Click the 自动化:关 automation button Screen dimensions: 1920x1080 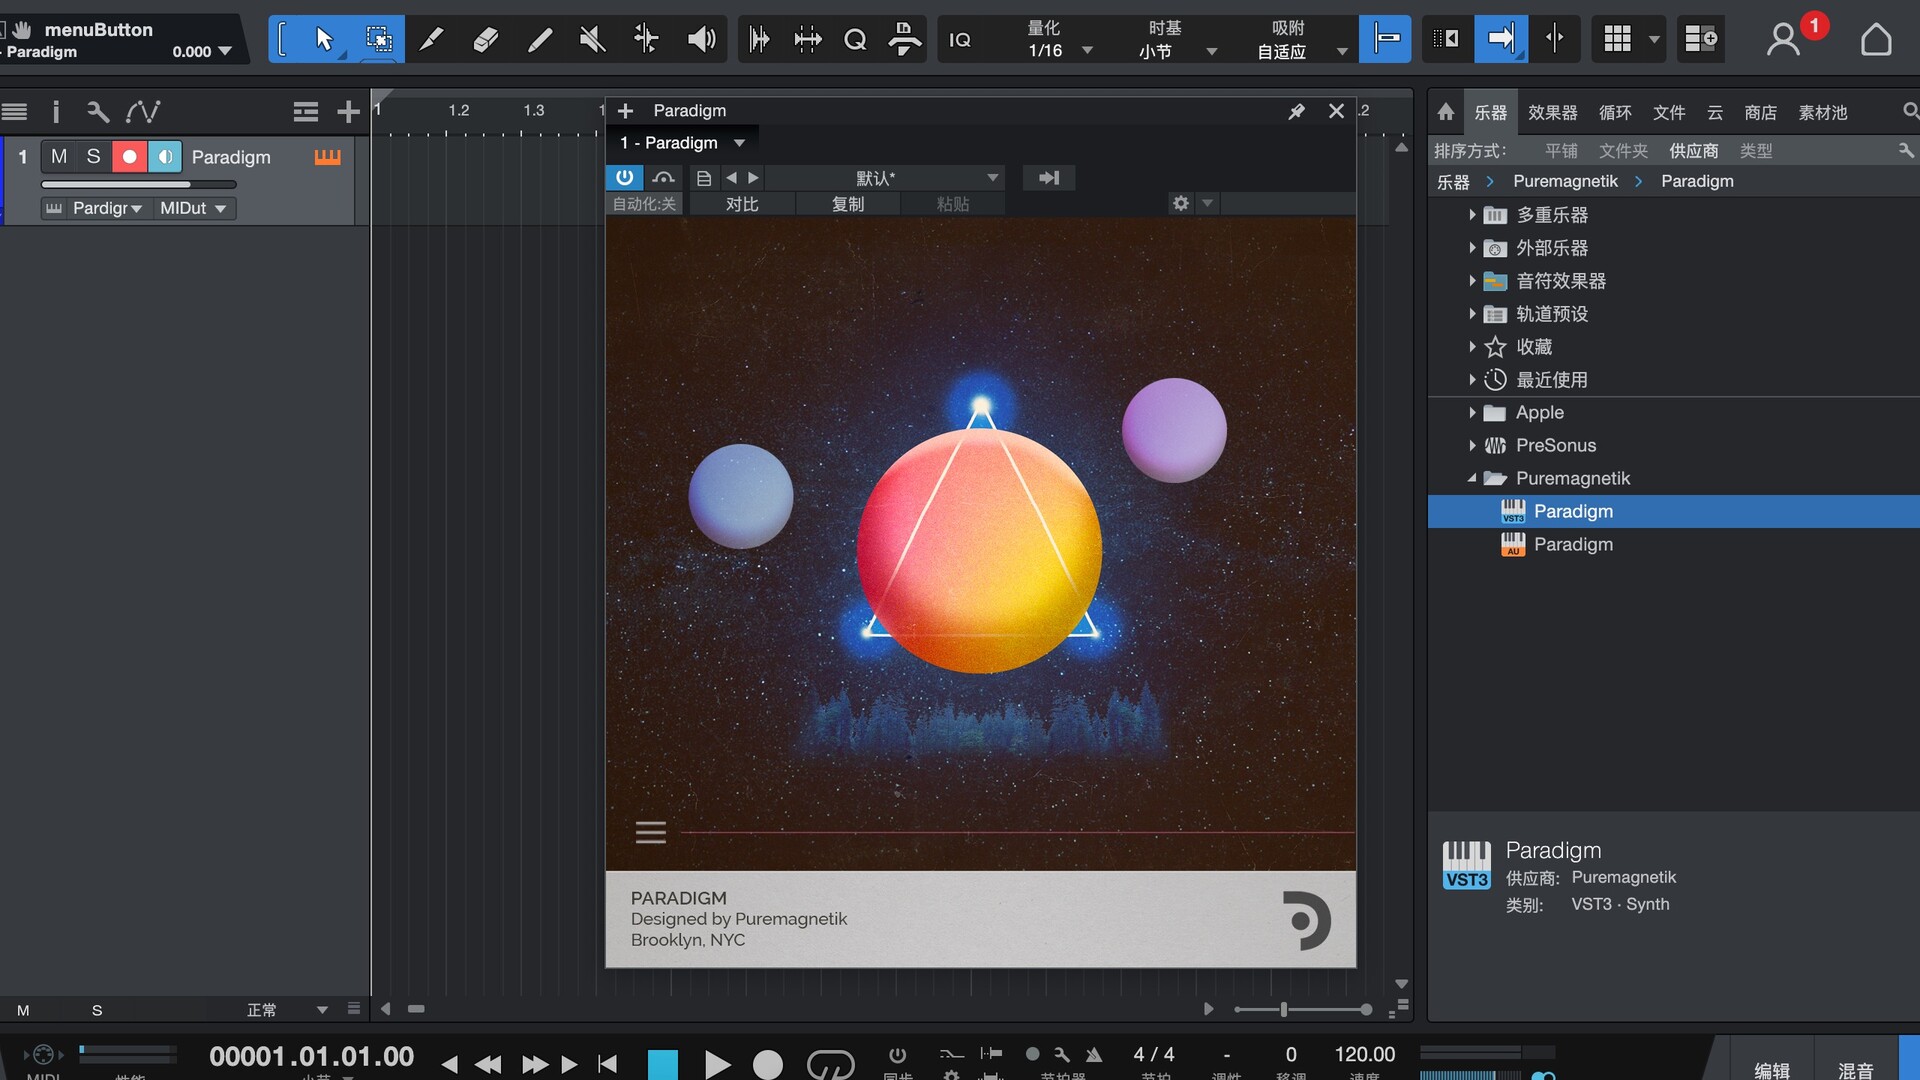(x=645, y=204)
